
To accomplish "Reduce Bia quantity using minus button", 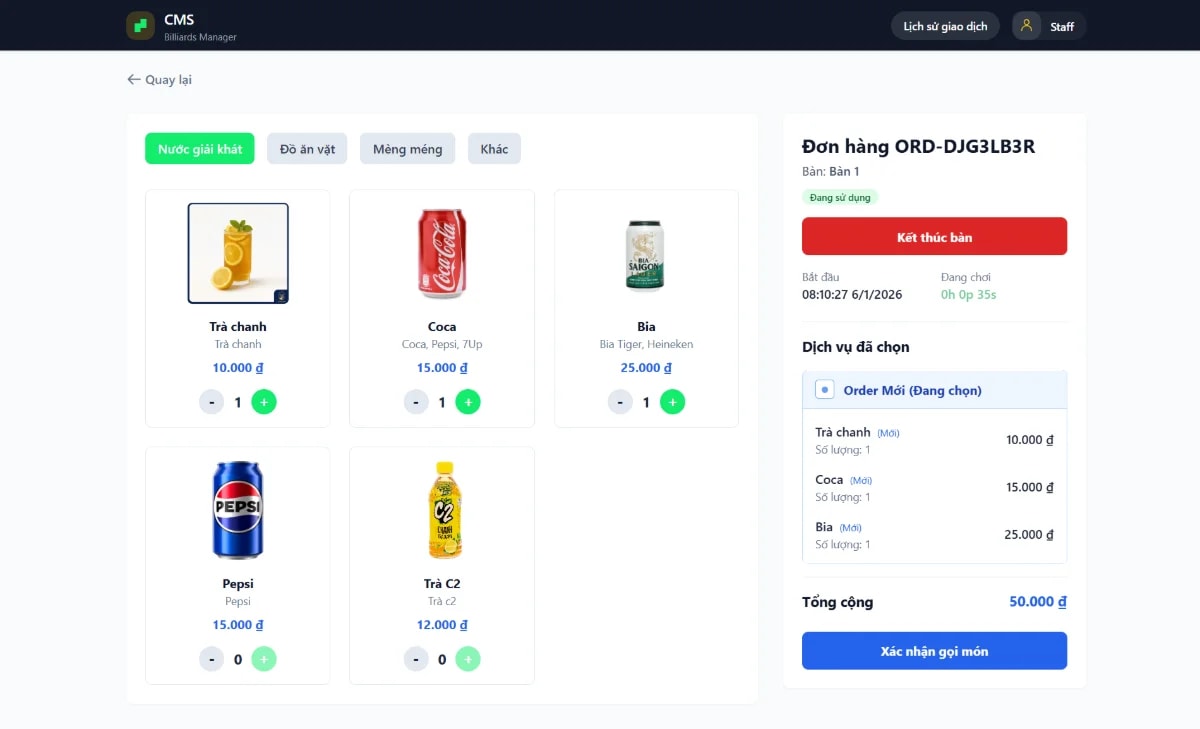I will (620, 402).
